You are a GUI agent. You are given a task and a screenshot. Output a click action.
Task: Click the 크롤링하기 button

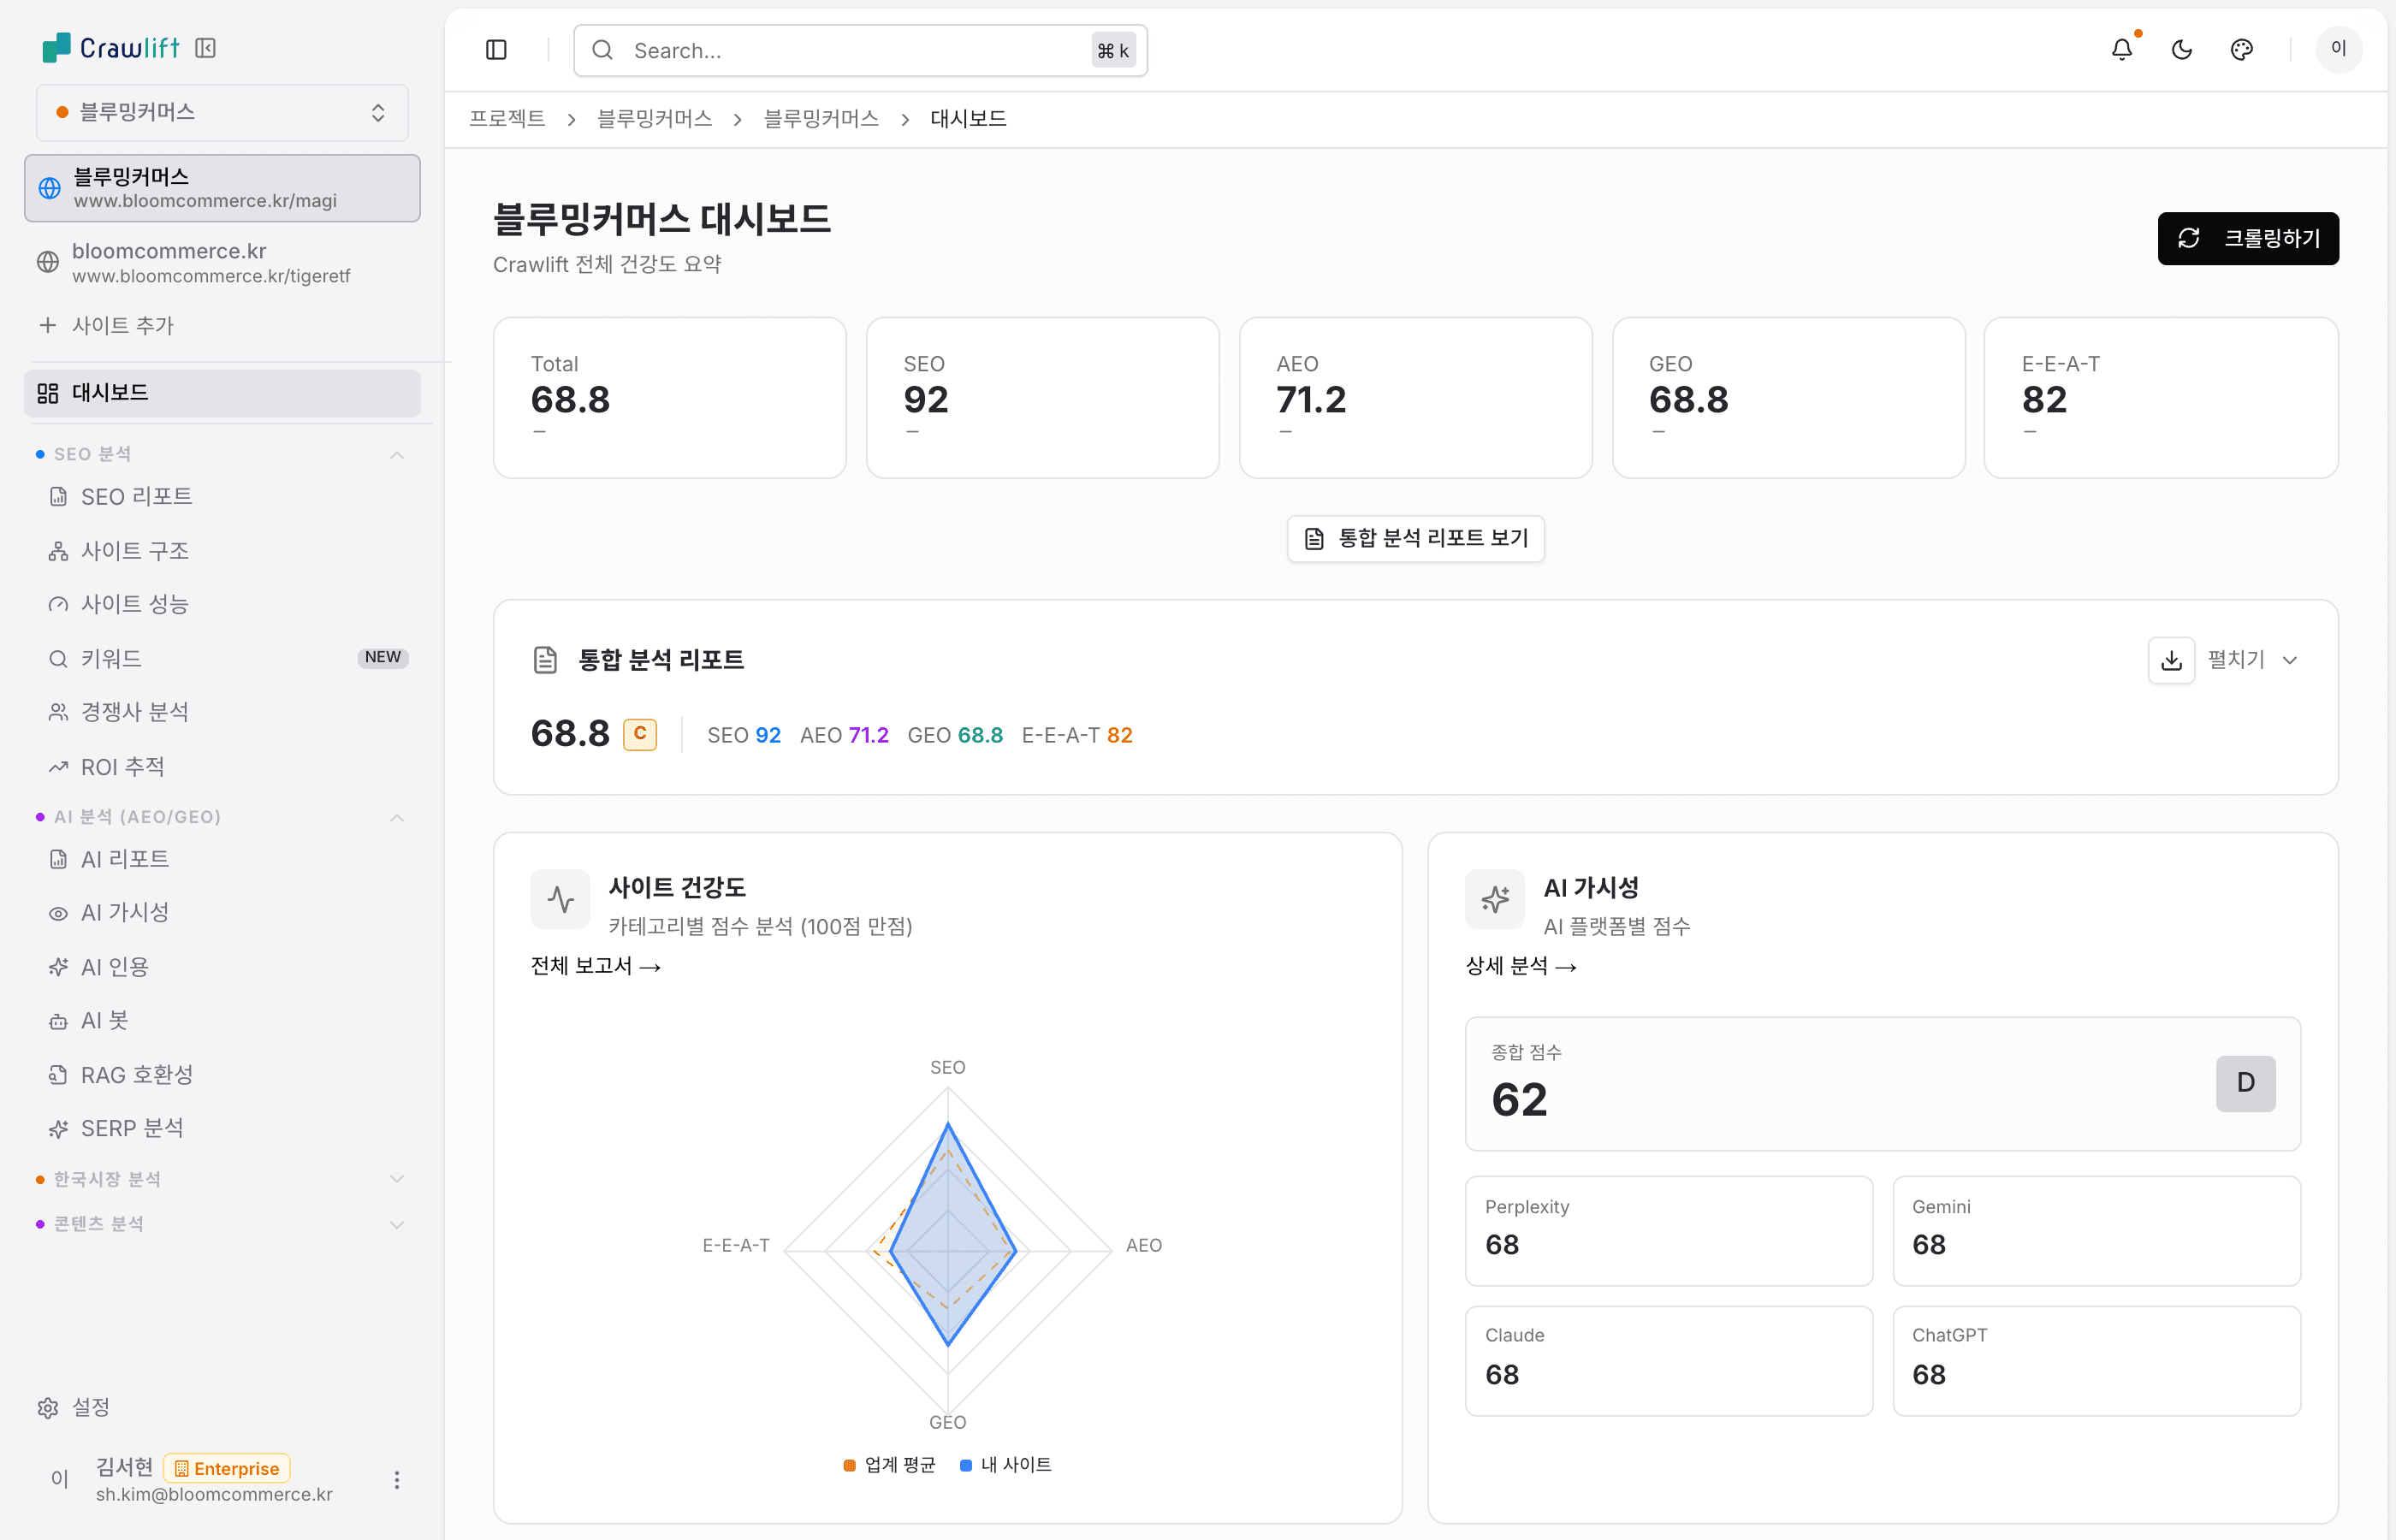pyautogui.click(x=2248, y=238)
